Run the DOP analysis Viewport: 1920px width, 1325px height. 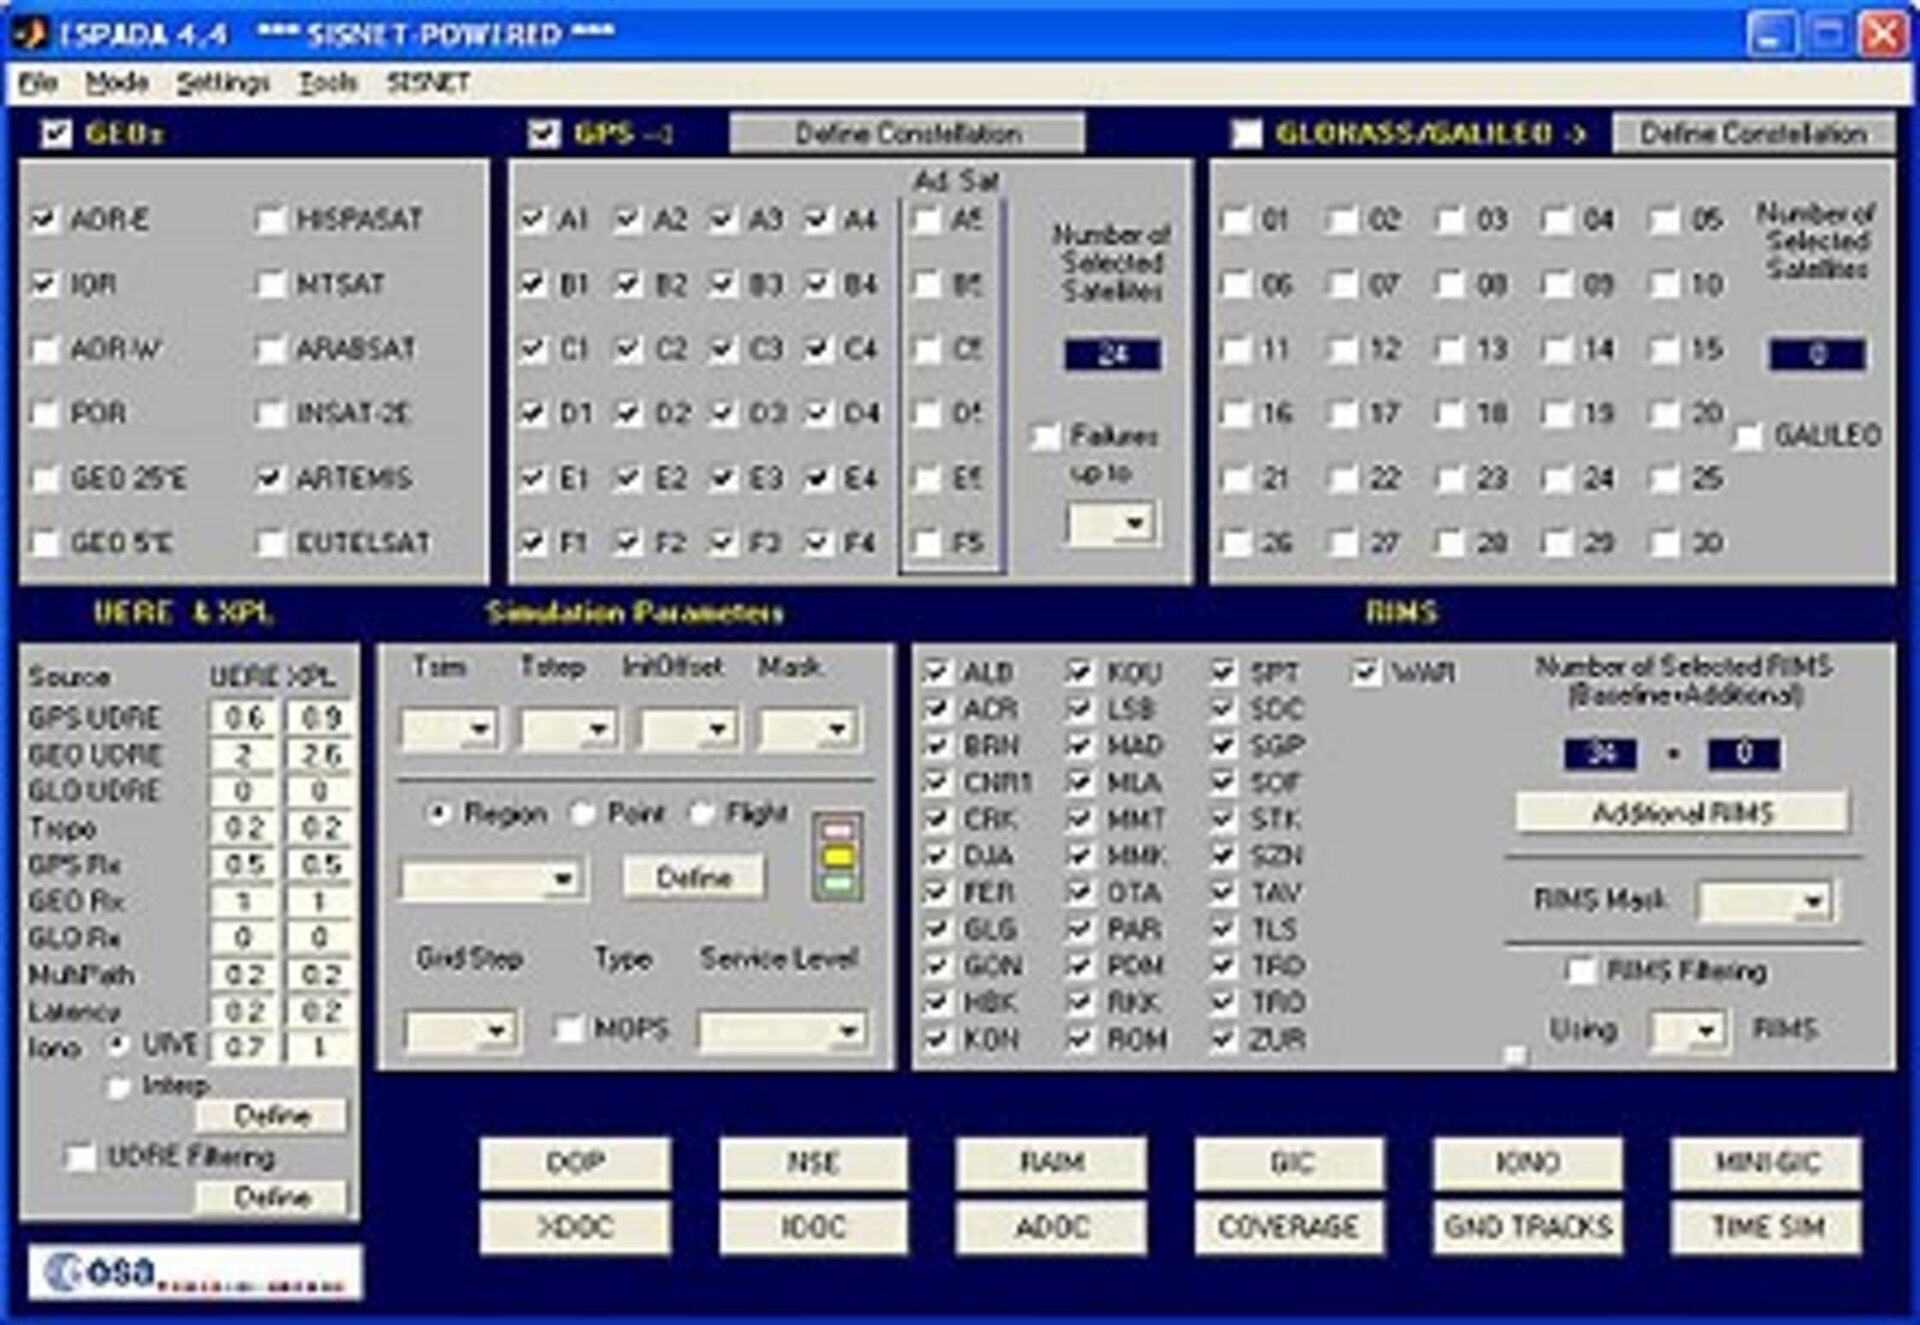pyautogui.click(x=578, y=1162)
